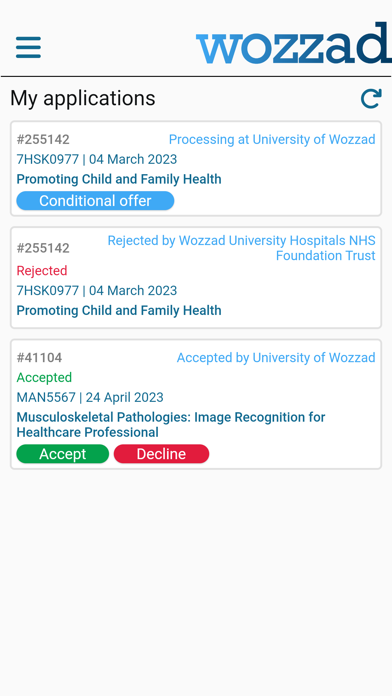
Task: Open Musculoskeletal Pathologies course title
Action: pyautogui.click(x=170, y=425)
